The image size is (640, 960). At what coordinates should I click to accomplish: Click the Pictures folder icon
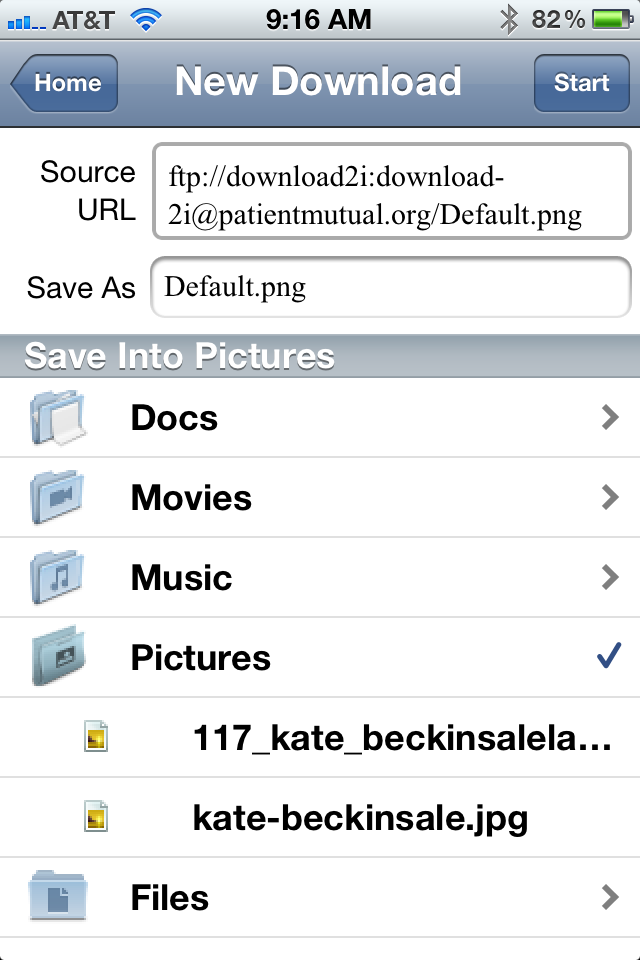coord(57,657)
